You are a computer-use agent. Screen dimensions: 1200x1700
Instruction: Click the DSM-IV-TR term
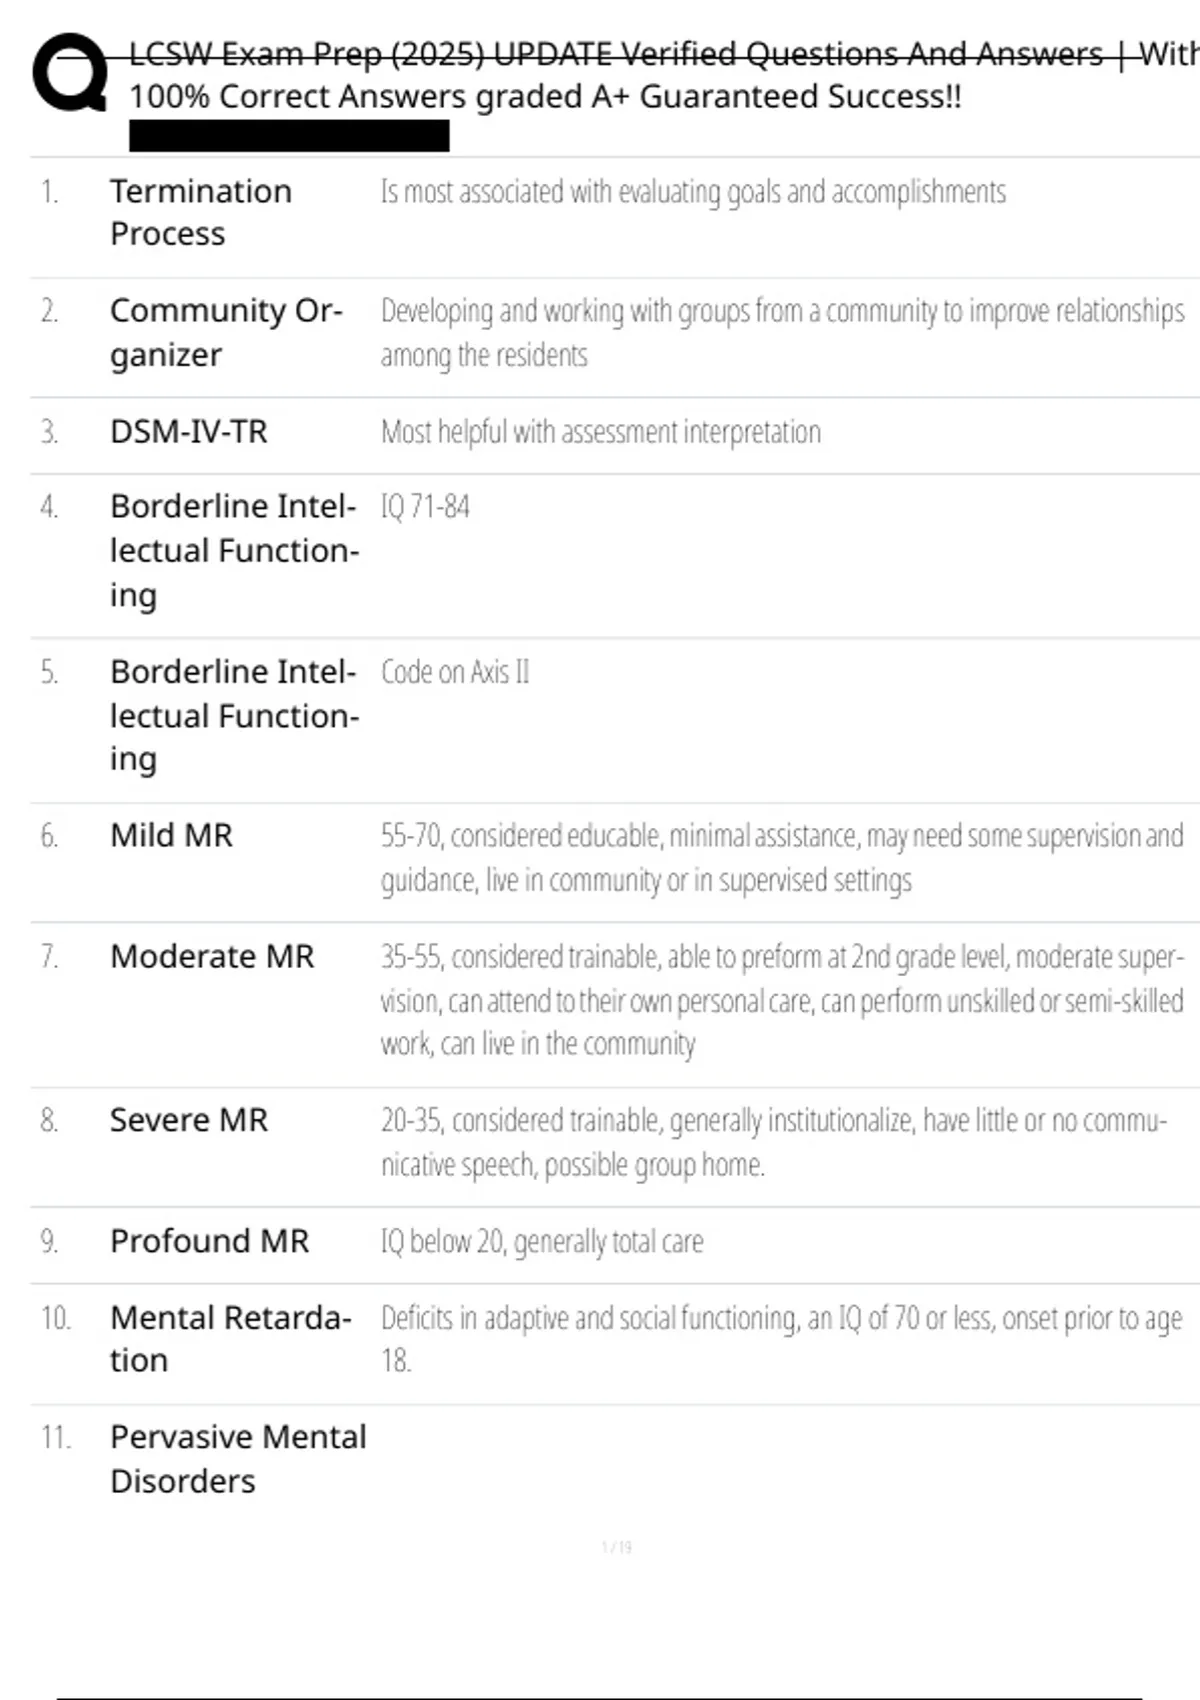[189, 432]
